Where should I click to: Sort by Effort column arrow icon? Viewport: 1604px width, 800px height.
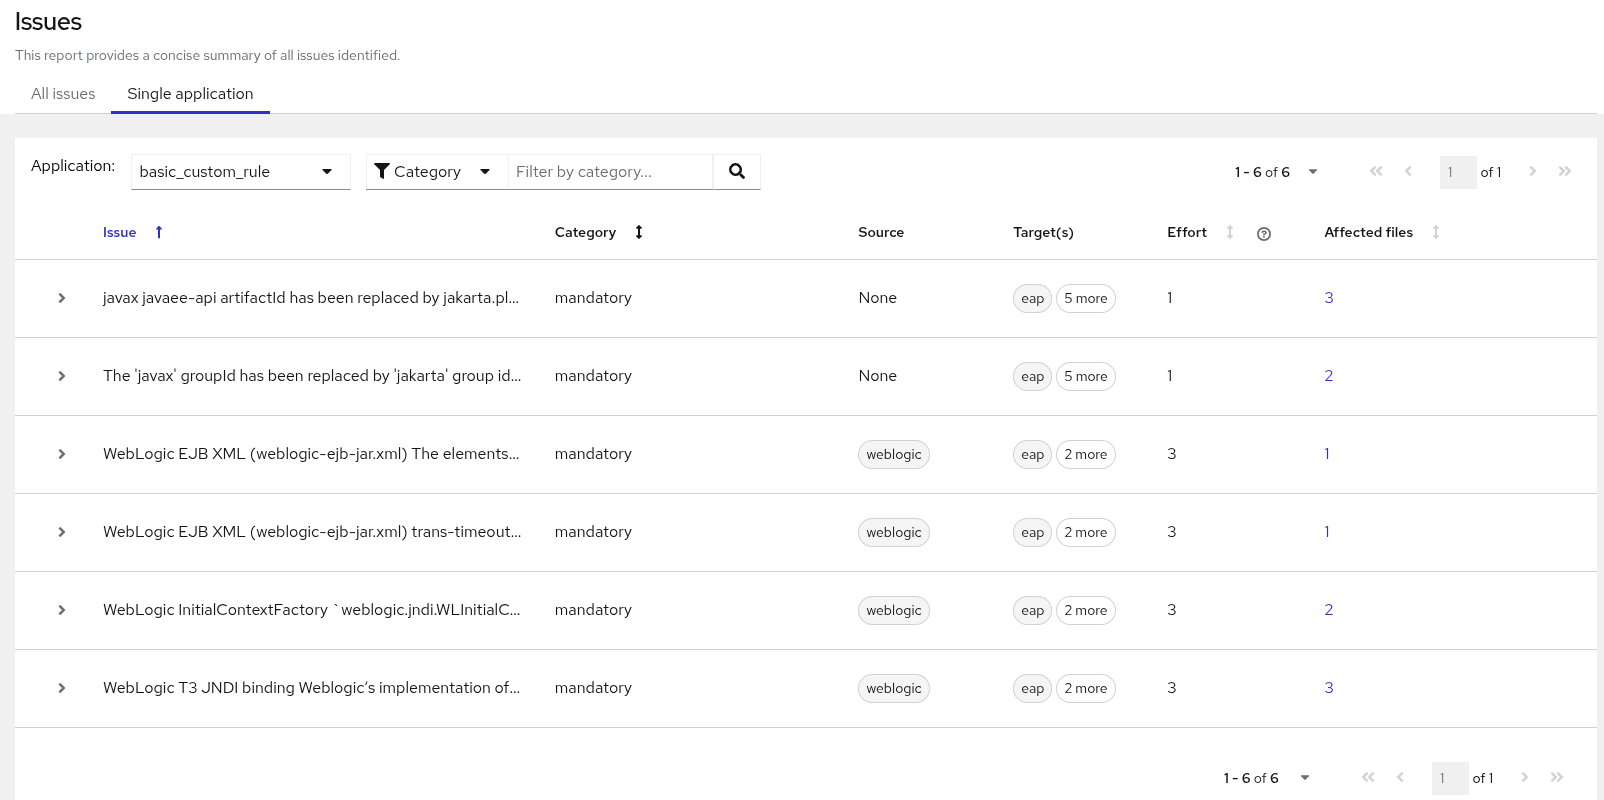tap(1230, 232)
